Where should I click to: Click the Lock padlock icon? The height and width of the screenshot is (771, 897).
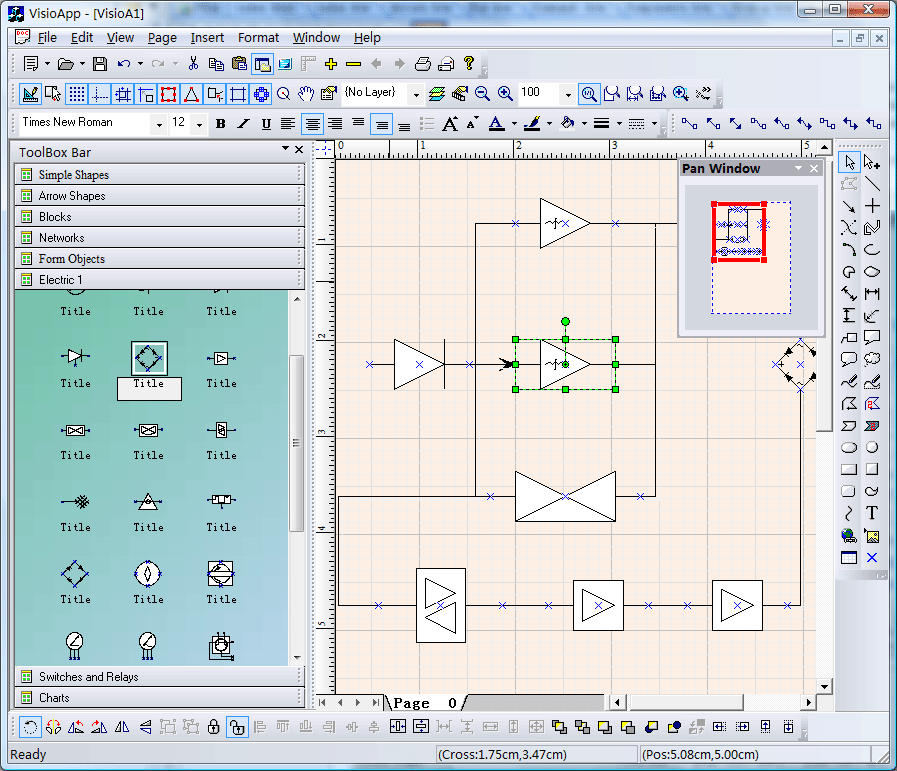click(213, 727)
